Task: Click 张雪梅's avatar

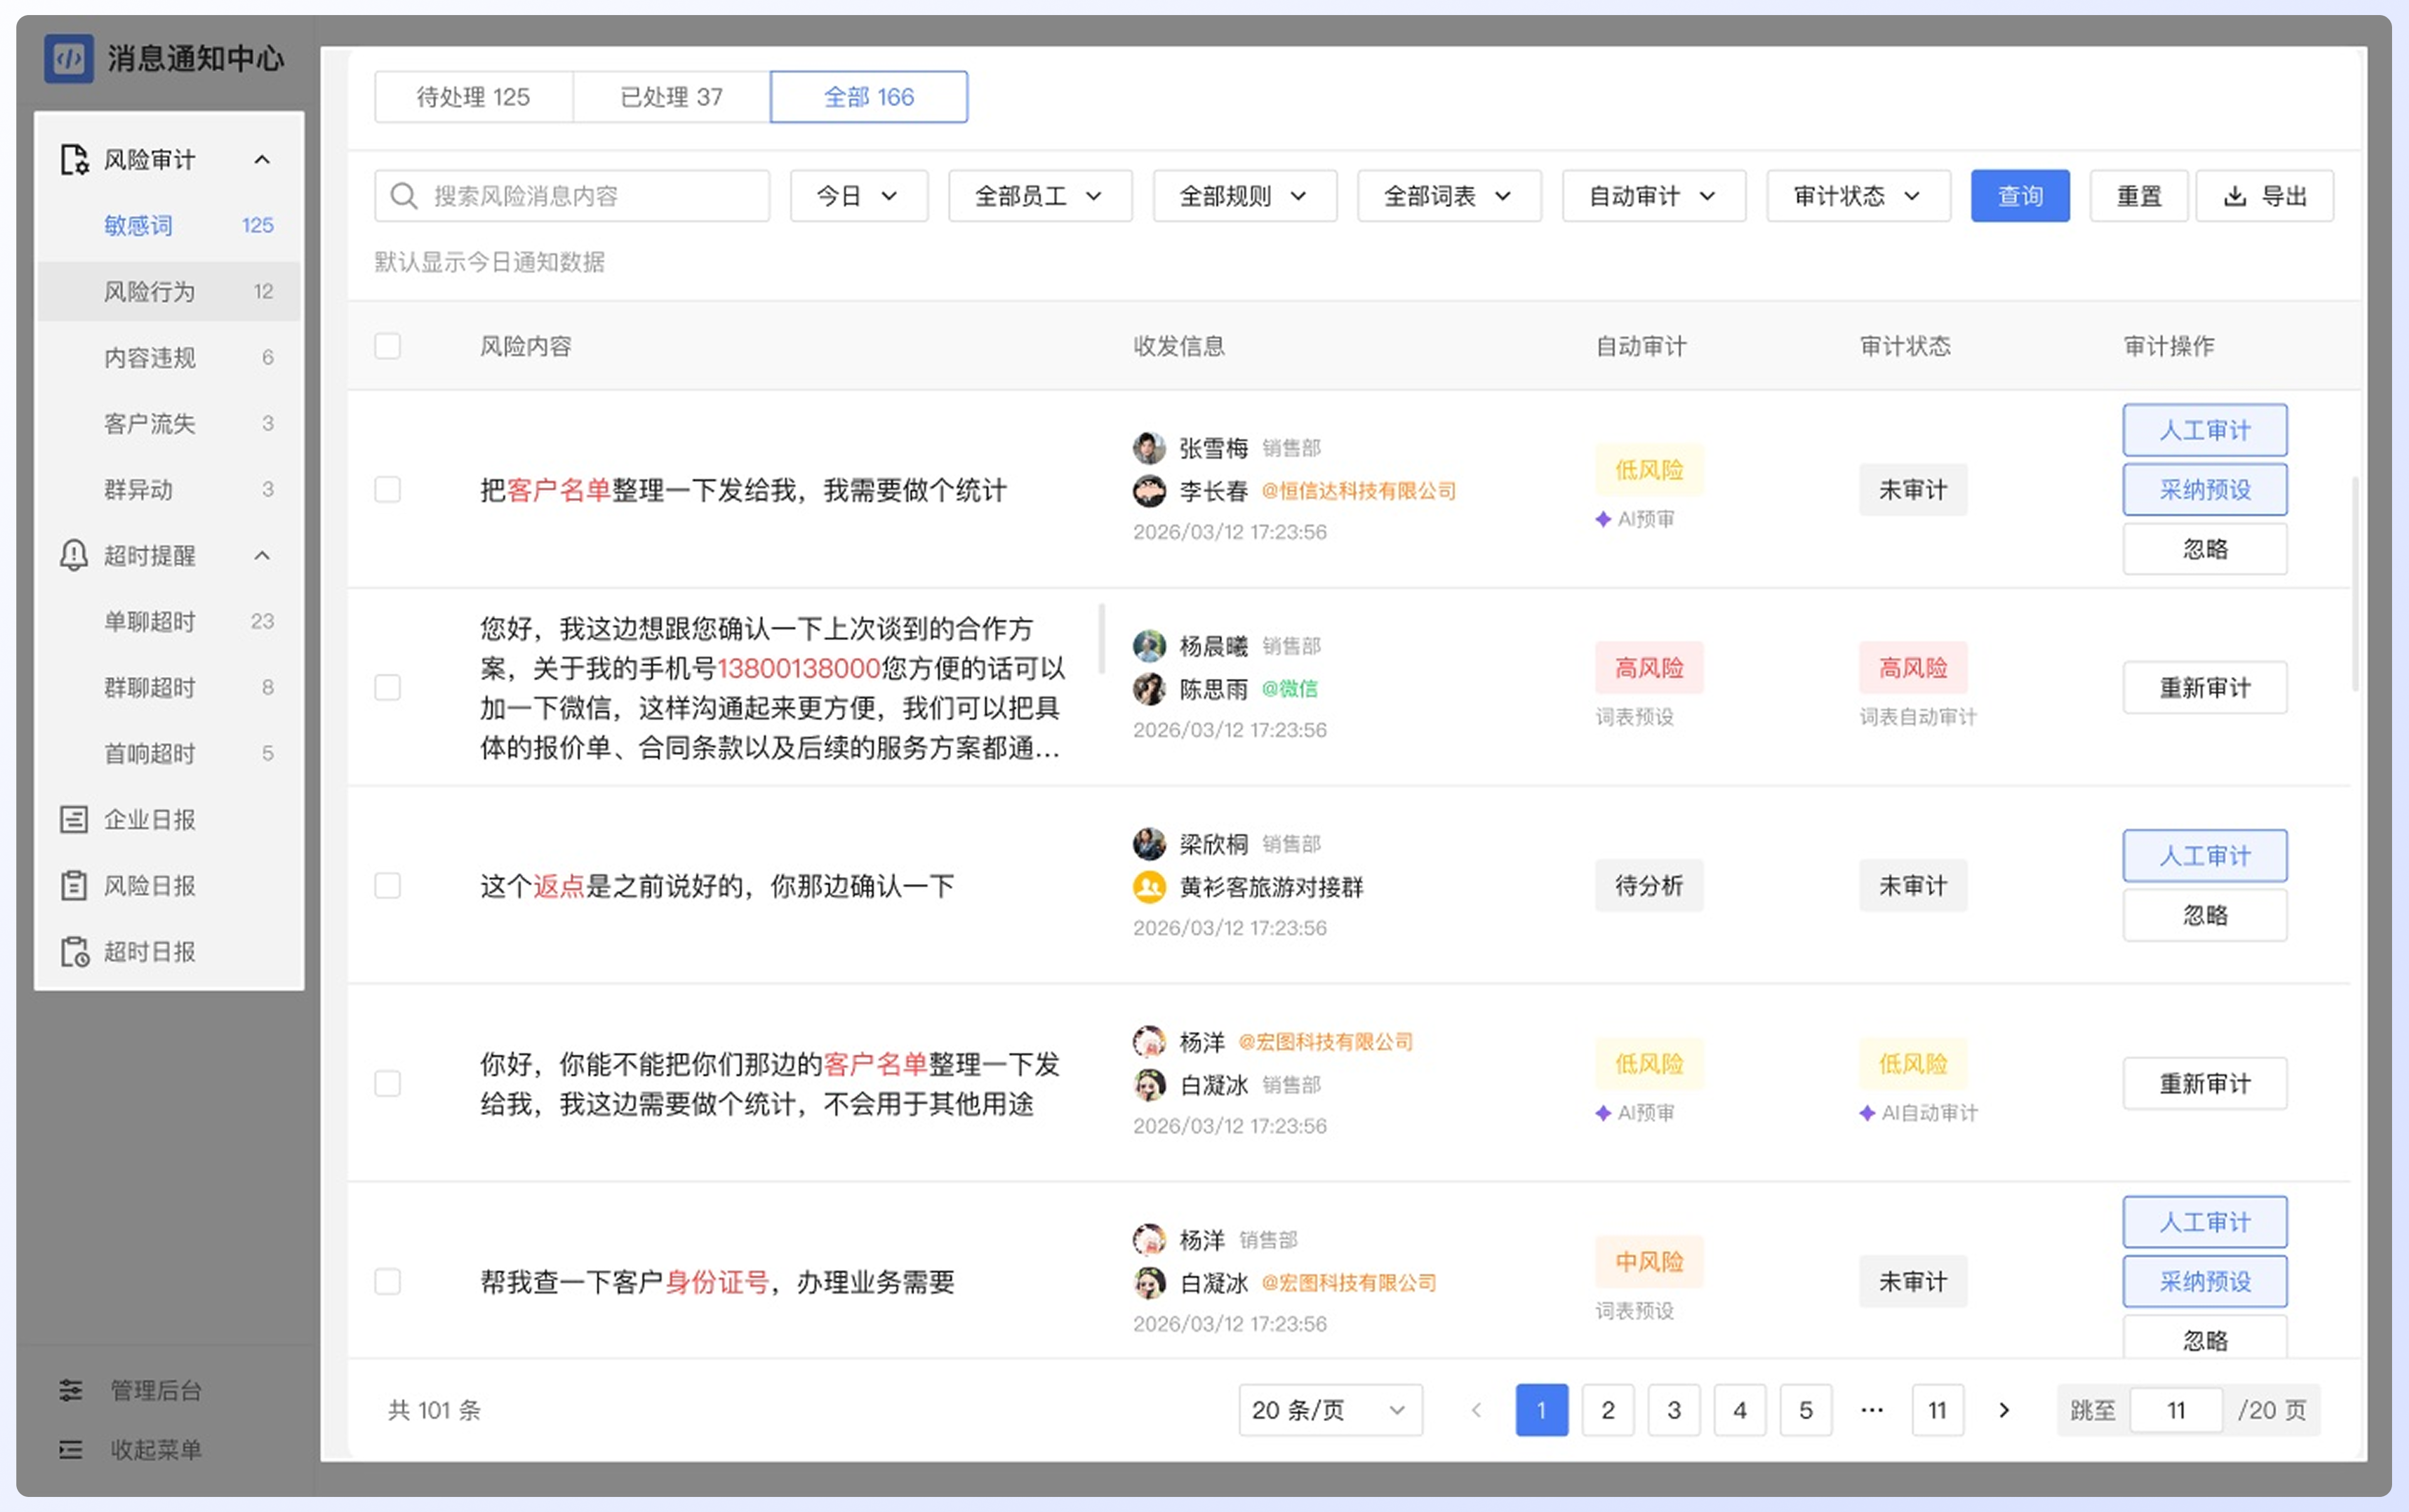Action: point(1149,447)
